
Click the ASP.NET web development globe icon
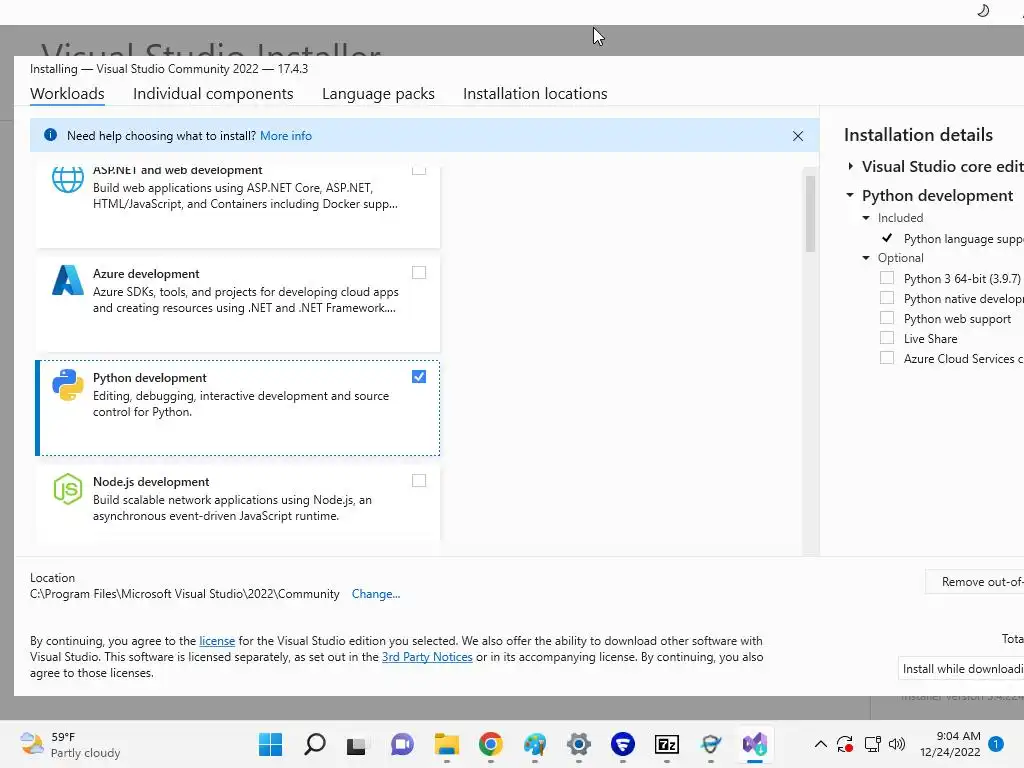click(68, 178)
